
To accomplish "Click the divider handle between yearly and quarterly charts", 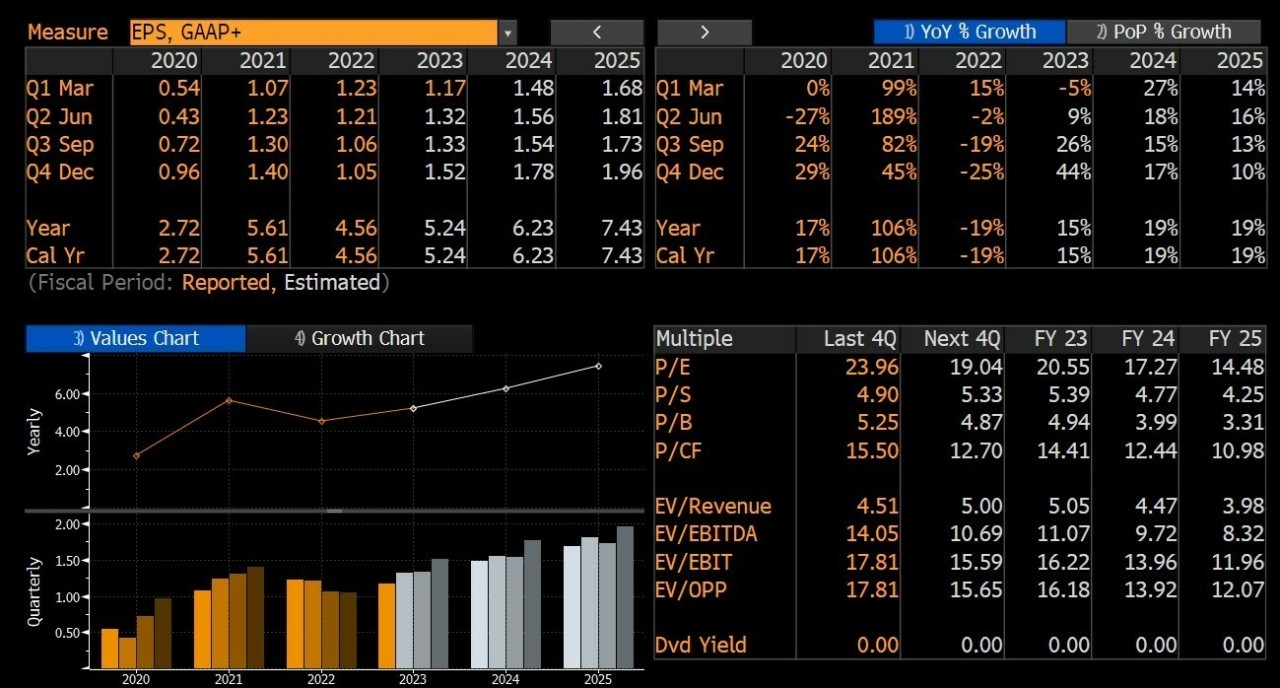I will 334,510.
